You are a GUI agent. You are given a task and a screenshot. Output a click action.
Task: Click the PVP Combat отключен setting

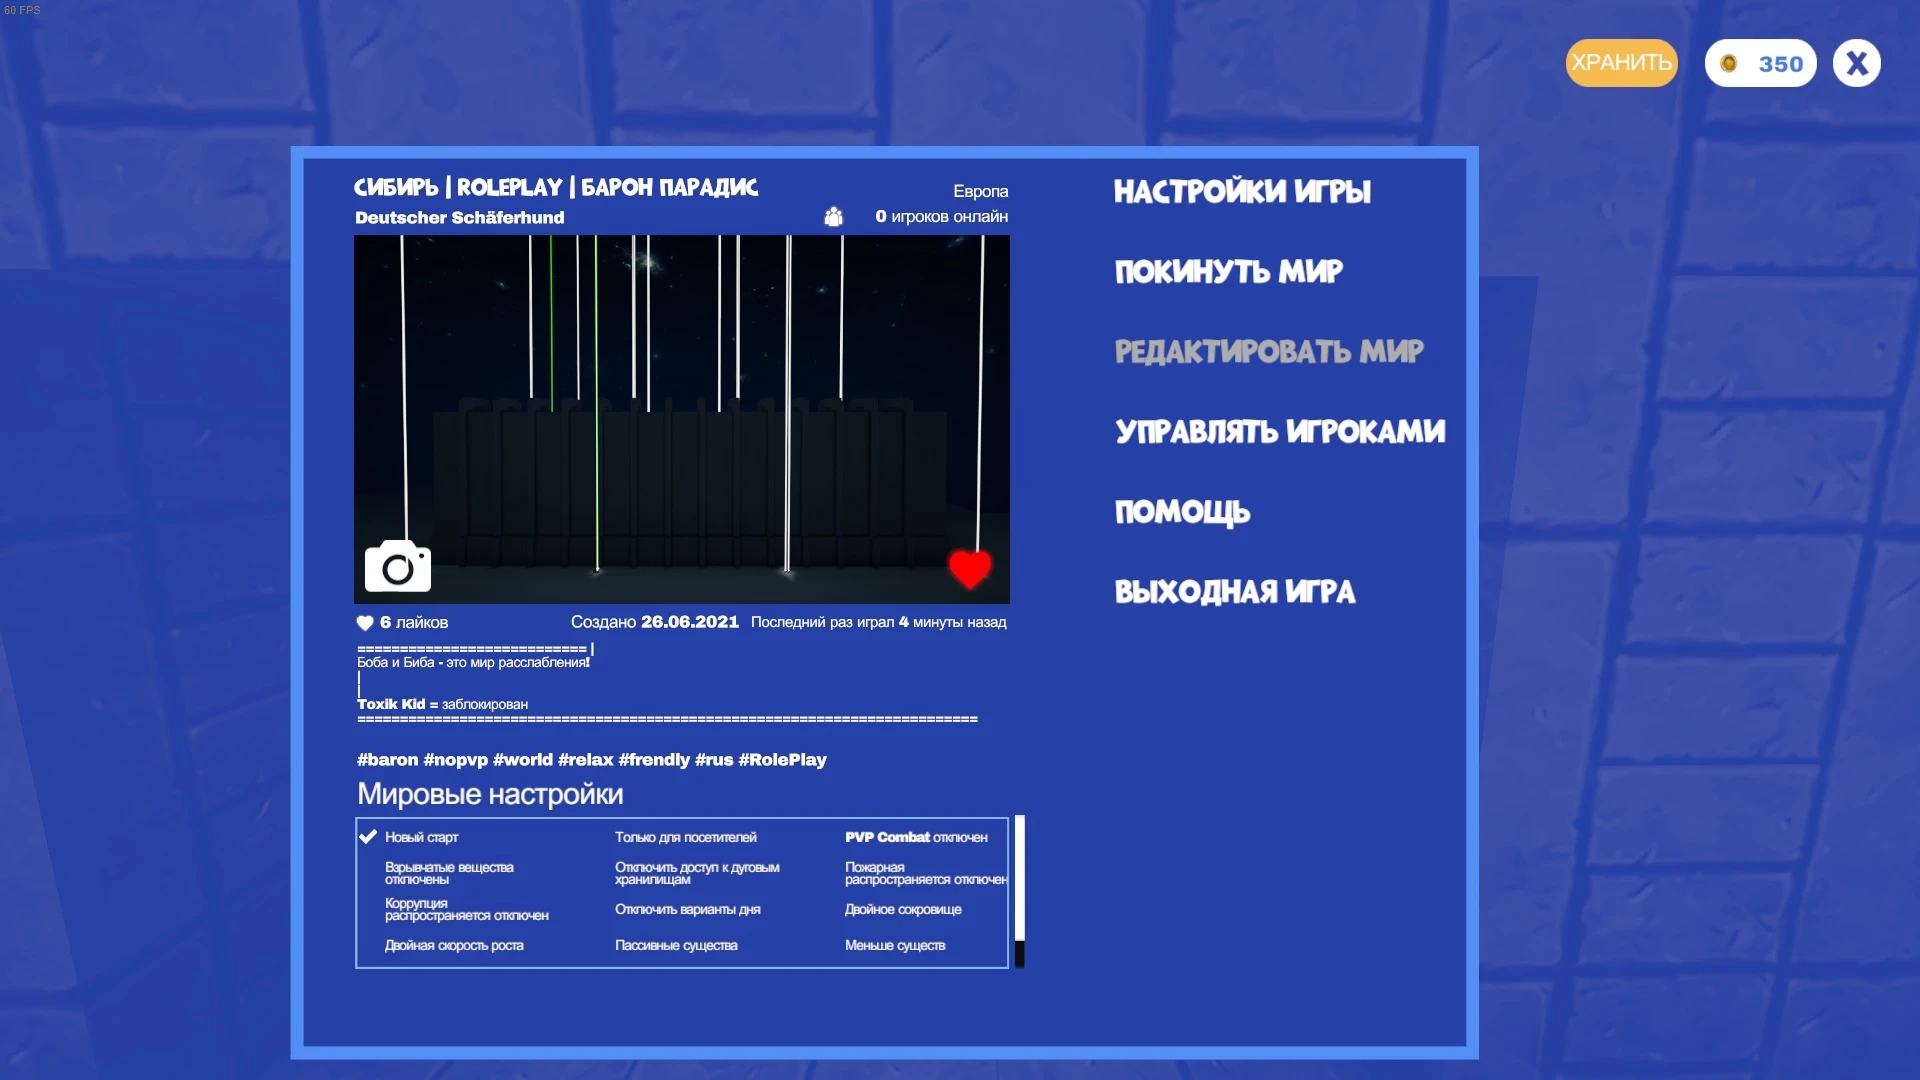pos(915,837)
